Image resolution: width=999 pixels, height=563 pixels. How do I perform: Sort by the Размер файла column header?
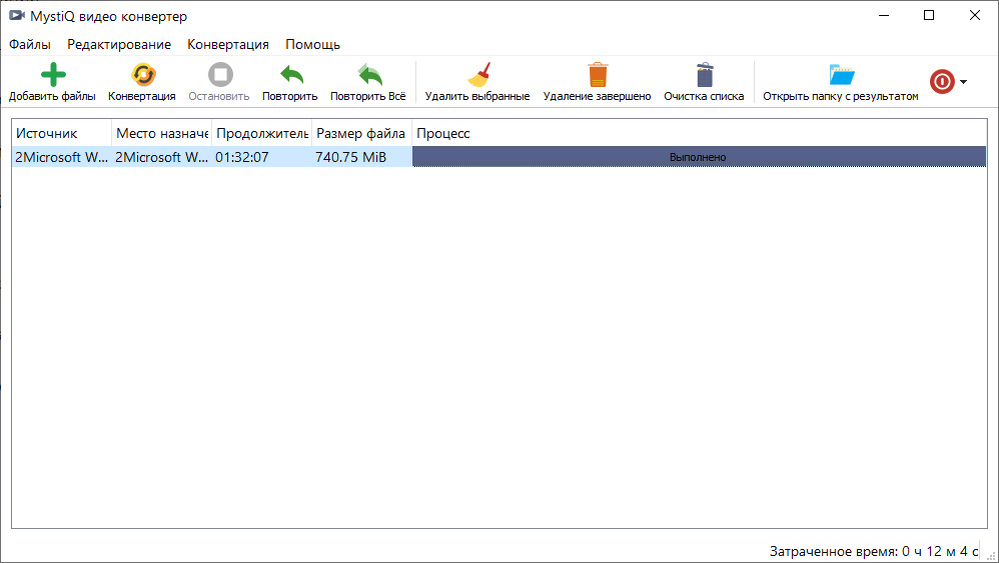point(362,133)
